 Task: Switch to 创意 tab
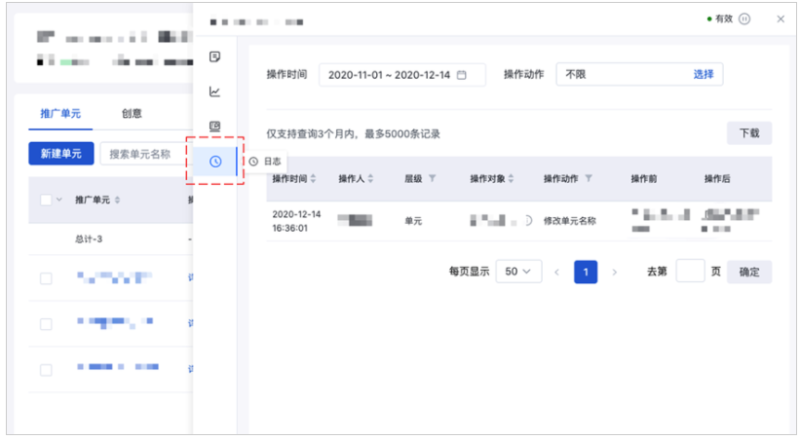pos(132,113)
